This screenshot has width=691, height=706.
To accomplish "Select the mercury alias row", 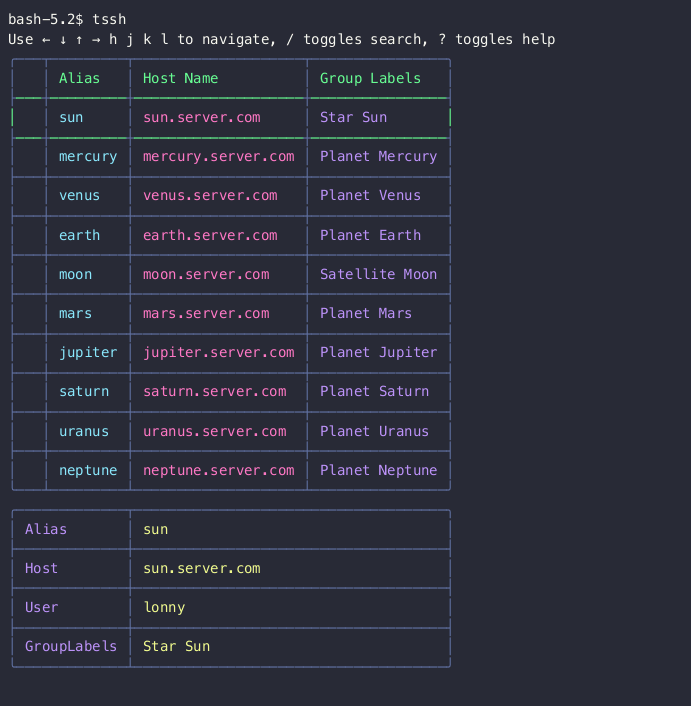I will (88, 156).
